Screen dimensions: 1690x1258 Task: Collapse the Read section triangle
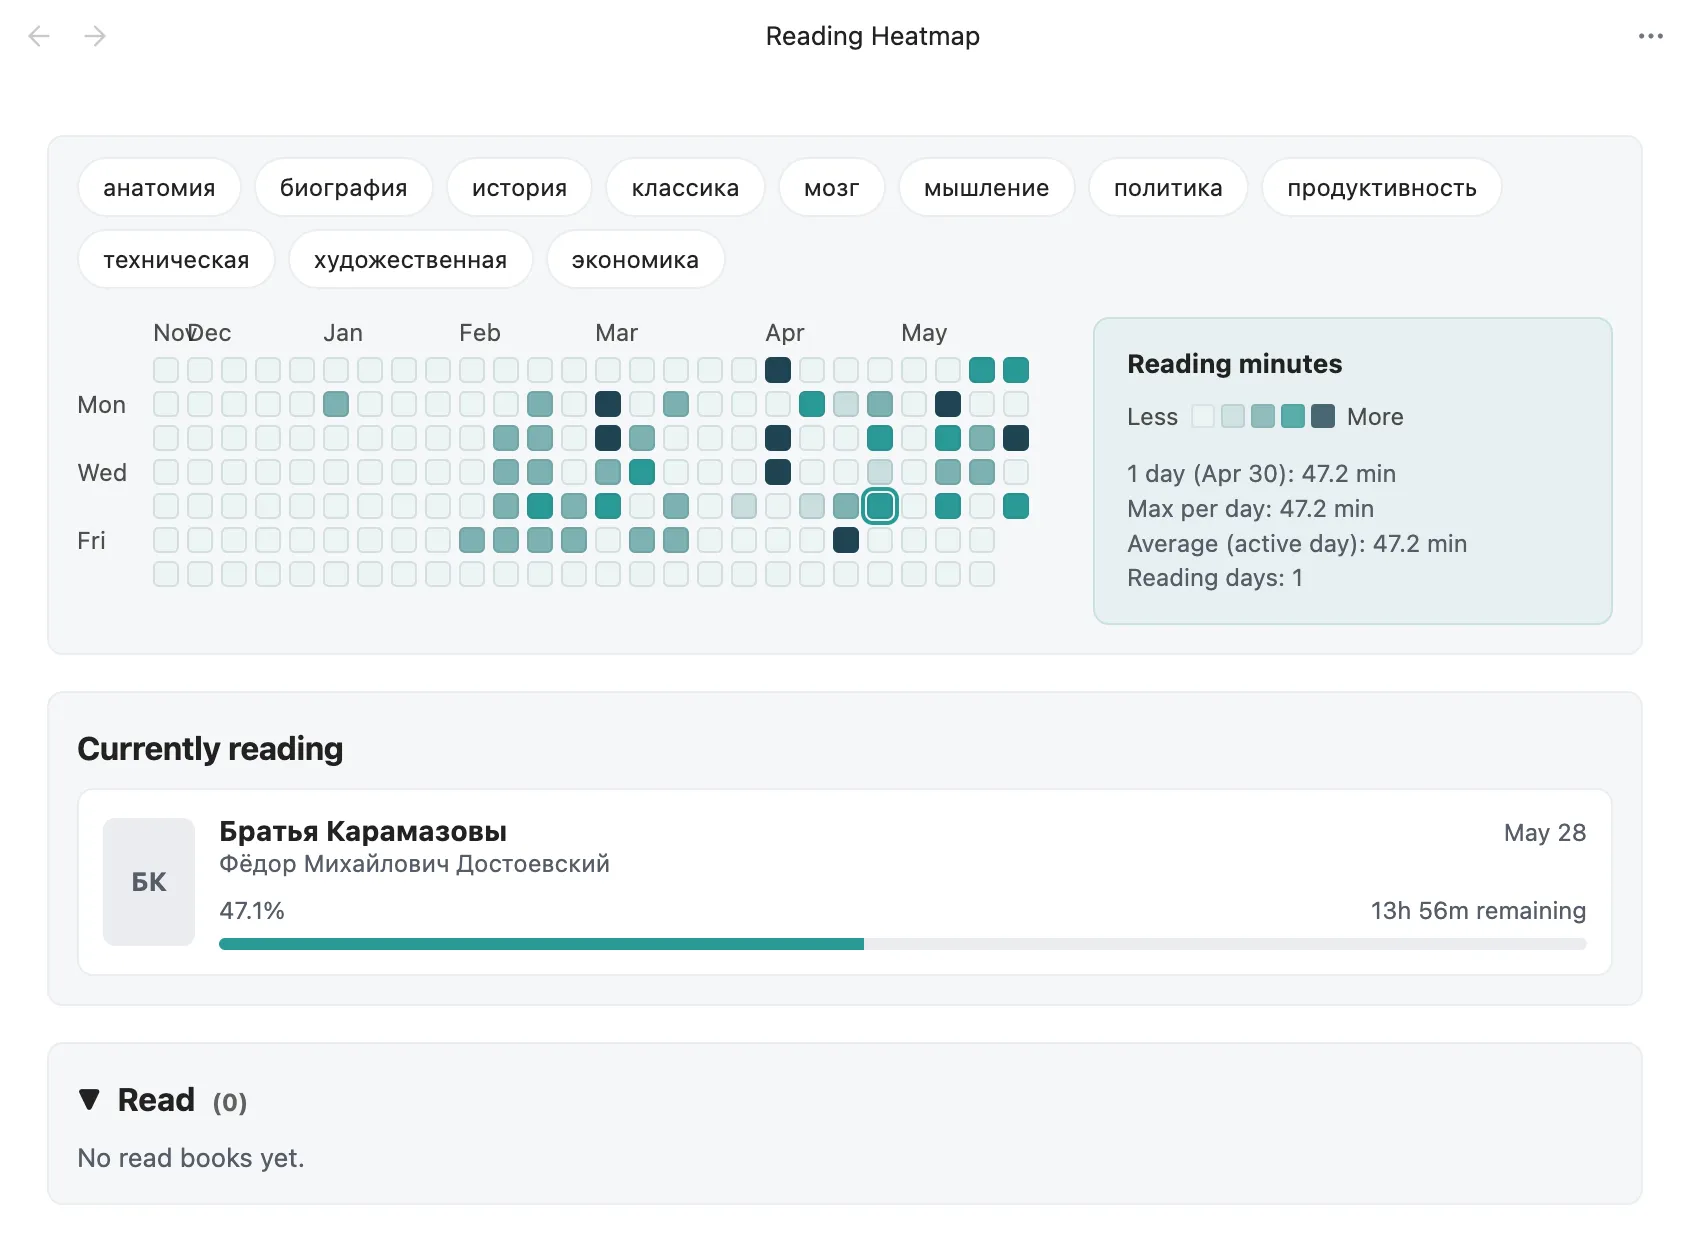(89, 1100)
